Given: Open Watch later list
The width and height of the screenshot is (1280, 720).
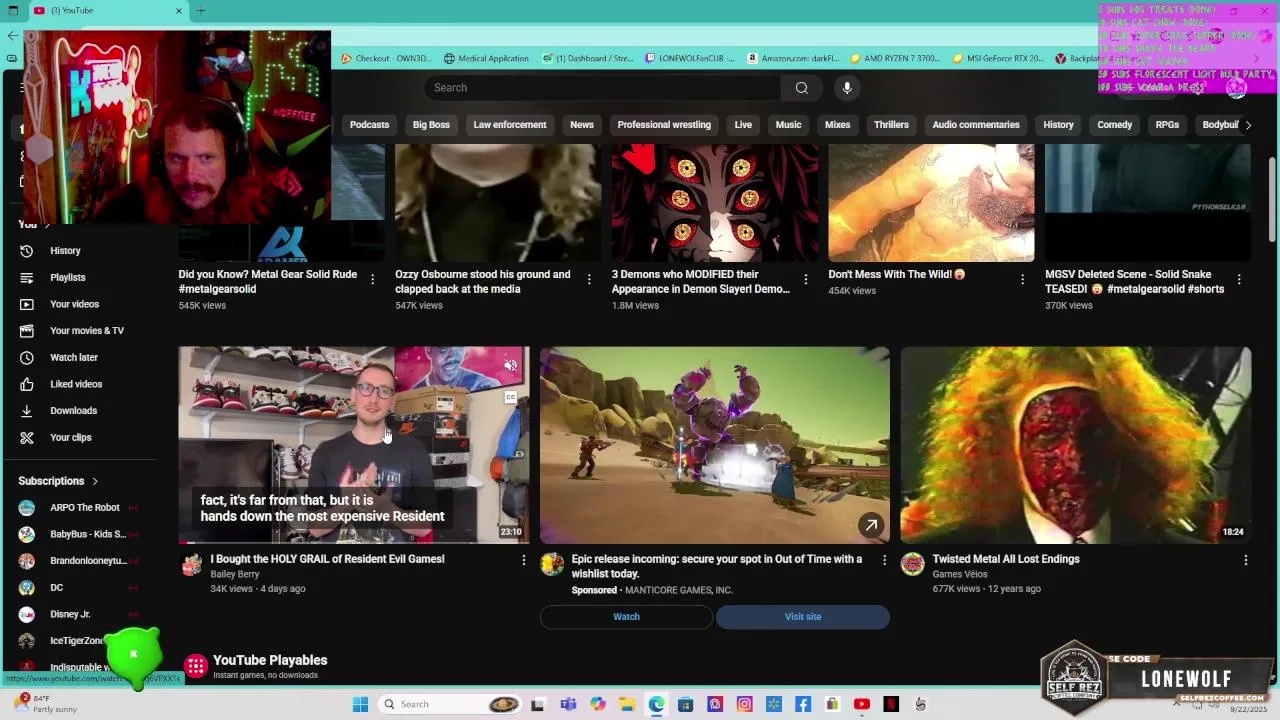Looking at the screenshot, I should (73, 358).
